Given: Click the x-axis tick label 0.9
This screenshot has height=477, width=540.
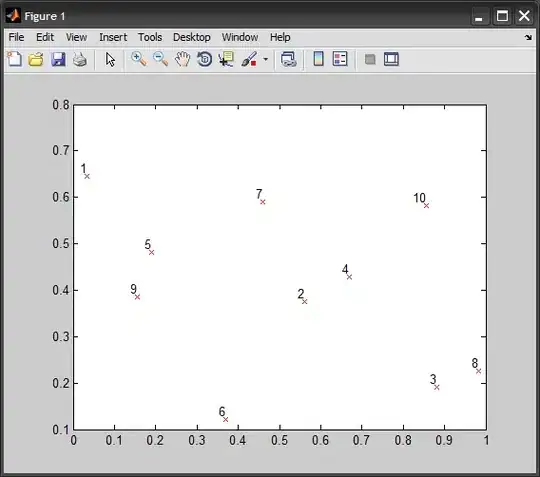Looking at the screenshot, I should coord(444,440).
